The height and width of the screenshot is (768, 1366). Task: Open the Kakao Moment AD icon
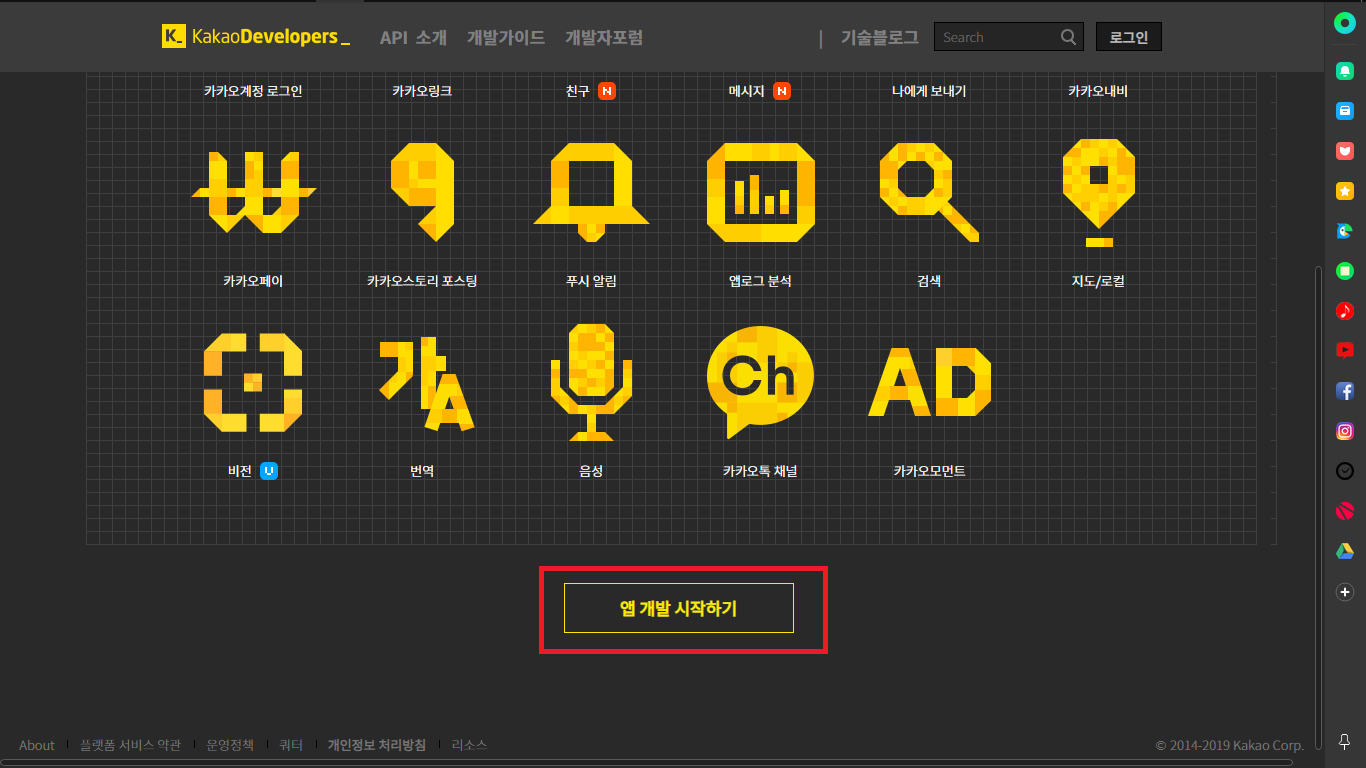pyautogui.click(x=929, y=381)
